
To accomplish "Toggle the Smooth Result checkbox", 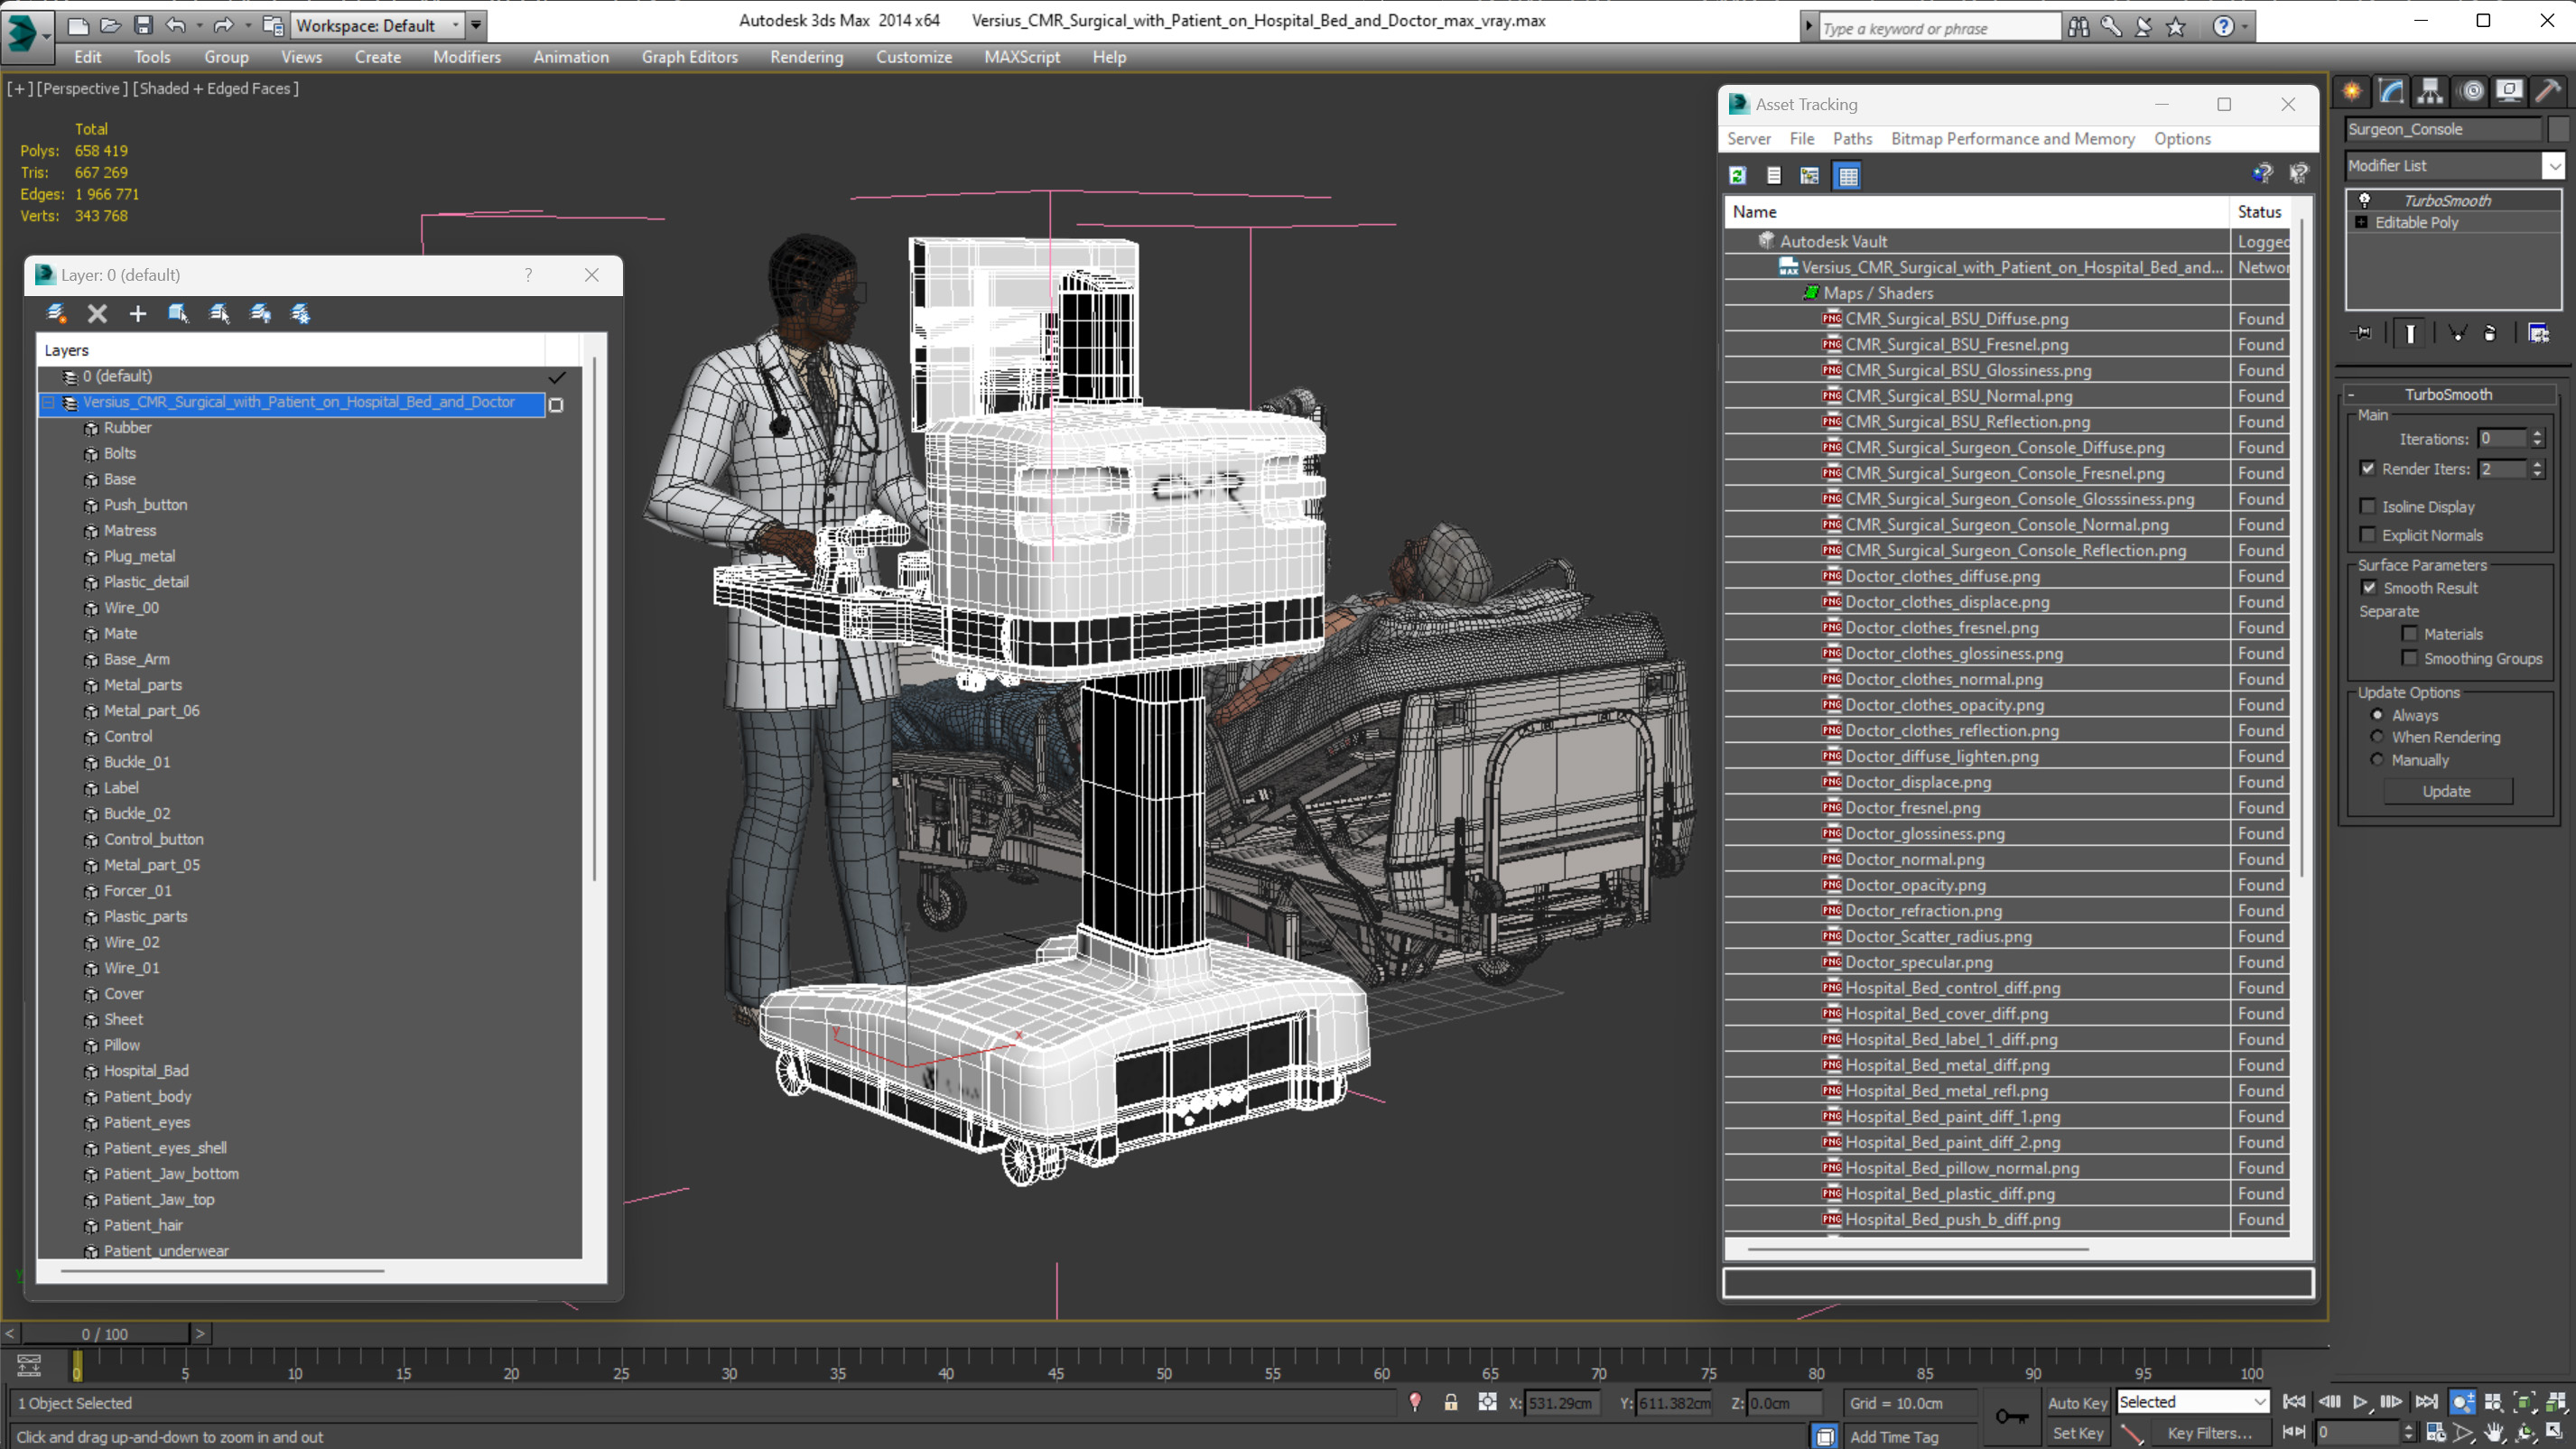I will coord(2369,587).
